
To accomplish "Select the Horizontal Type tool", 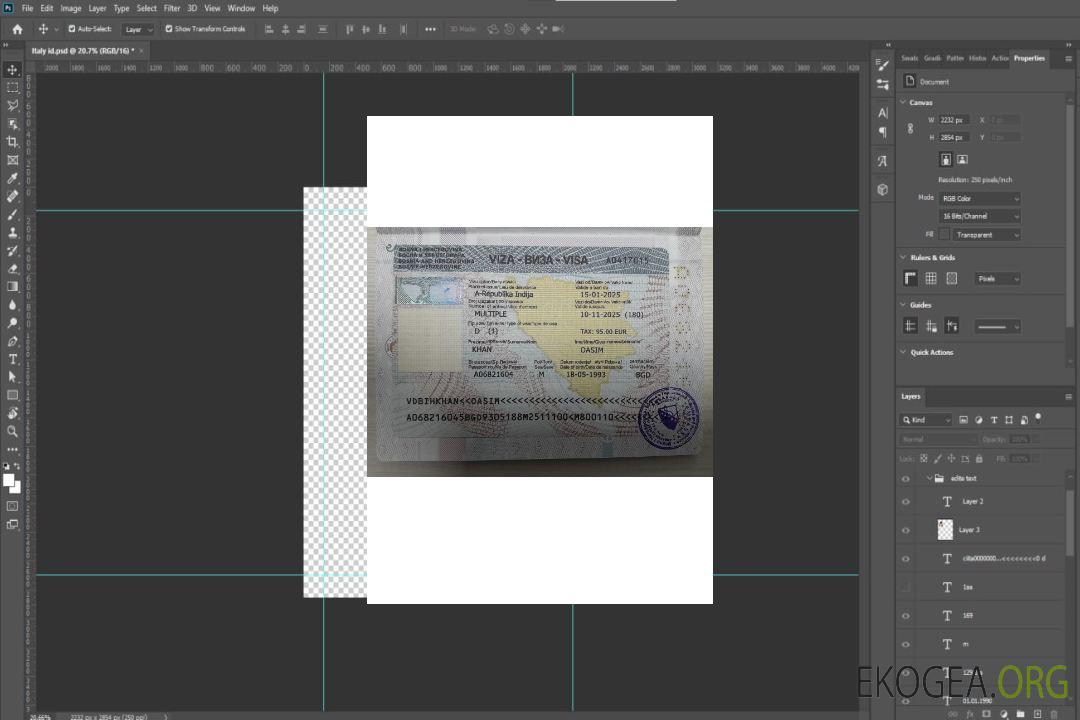I will [x=12, y=359].
